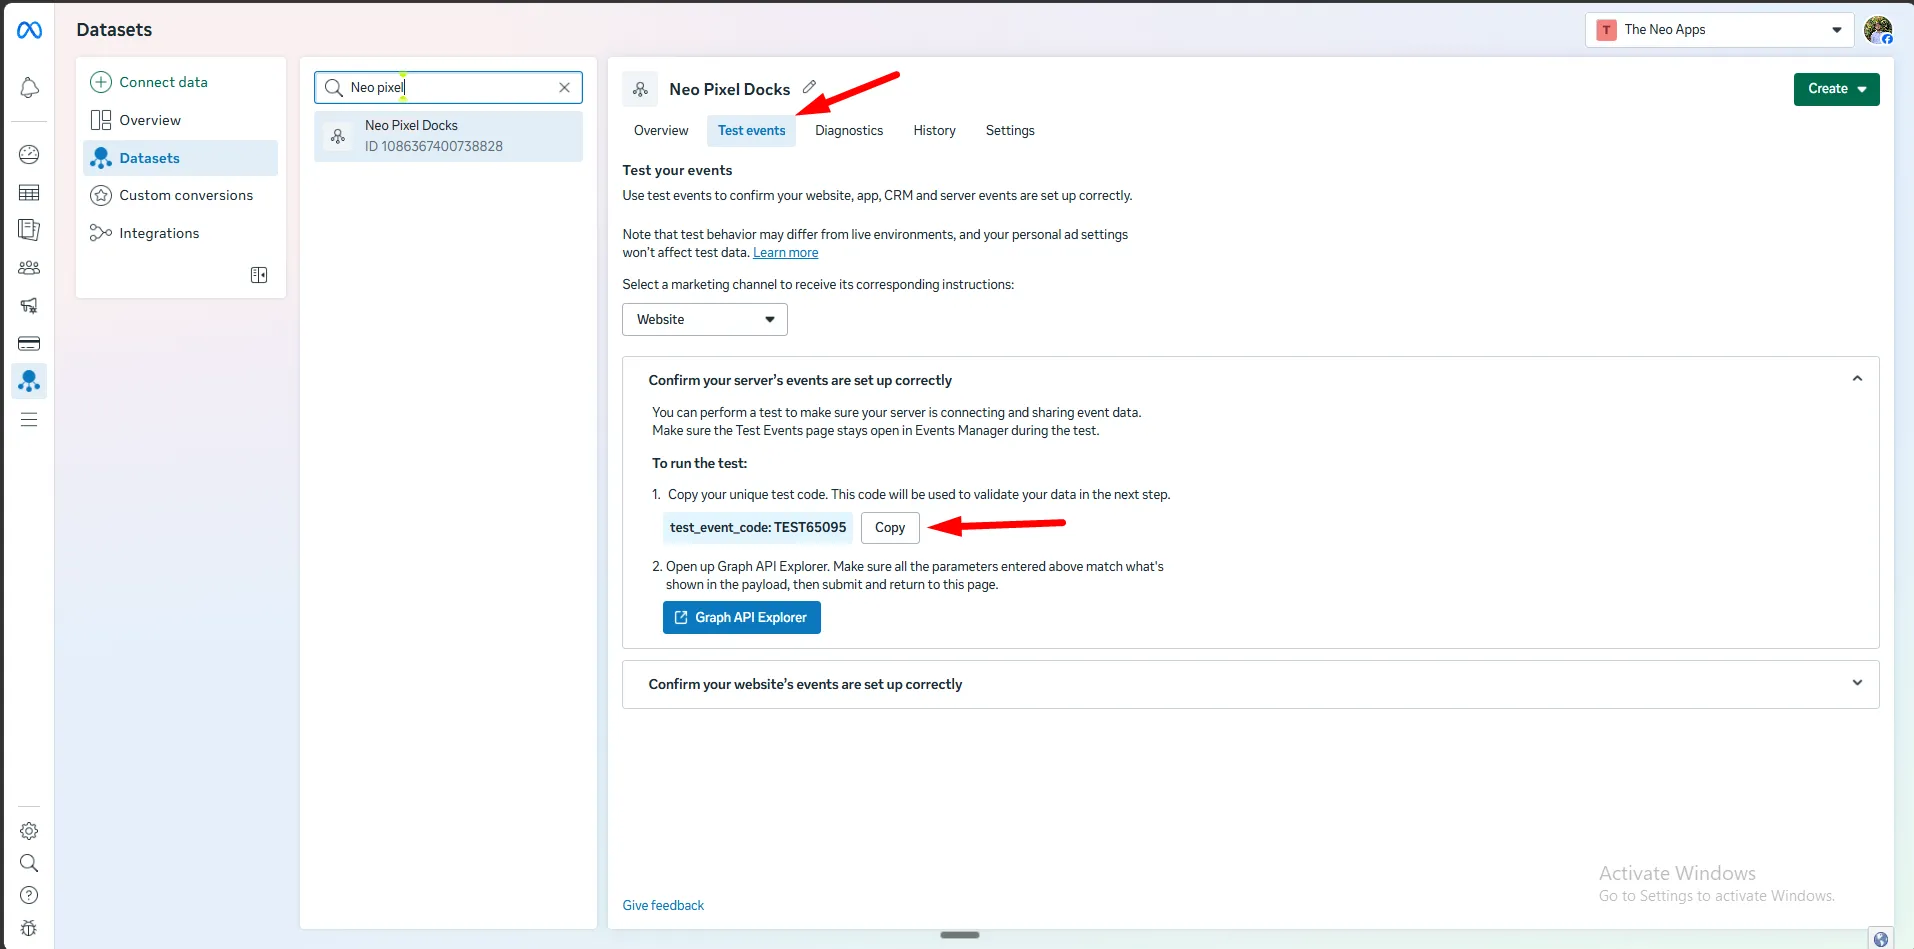Viewport: 1914px width, 949px height.
Task: Select Datasets in the side menu
Action: [180, 158]
